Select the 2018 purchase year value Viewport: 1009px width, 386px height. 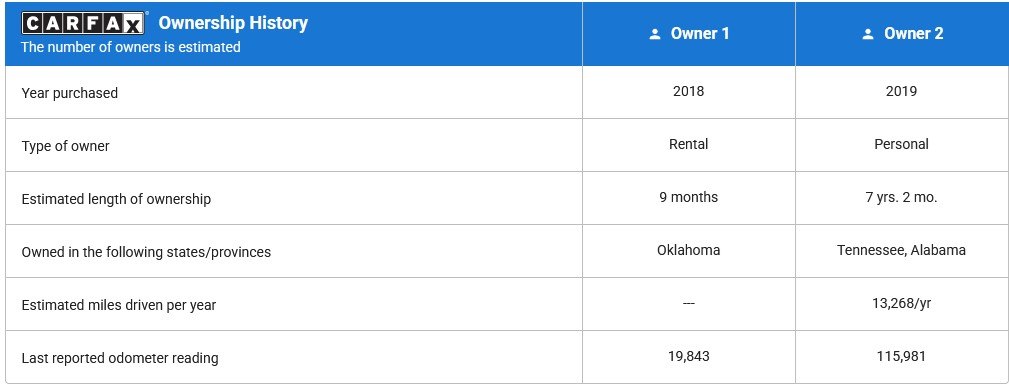click(x=689, y=91)
